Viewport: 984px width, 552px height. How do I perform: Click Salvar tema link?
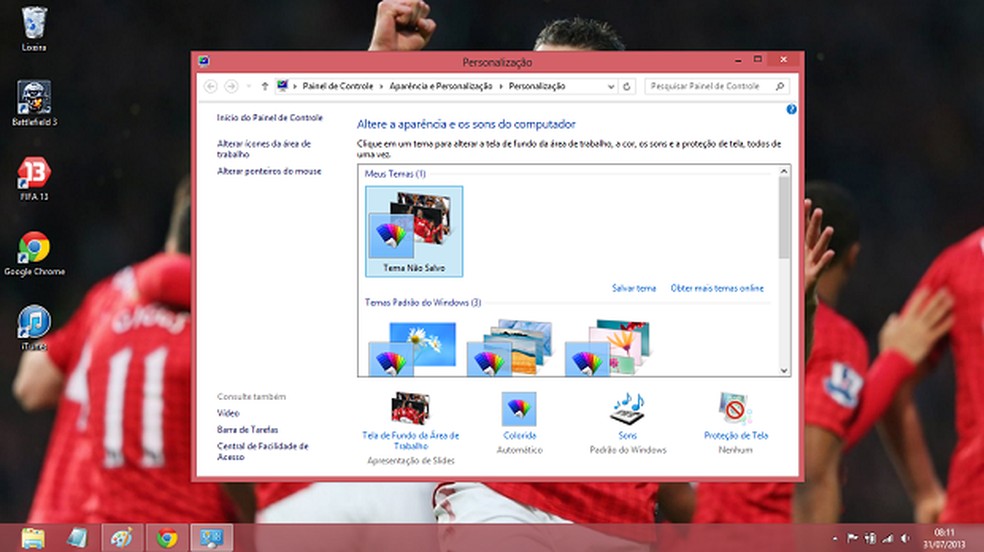coord(634,288)
